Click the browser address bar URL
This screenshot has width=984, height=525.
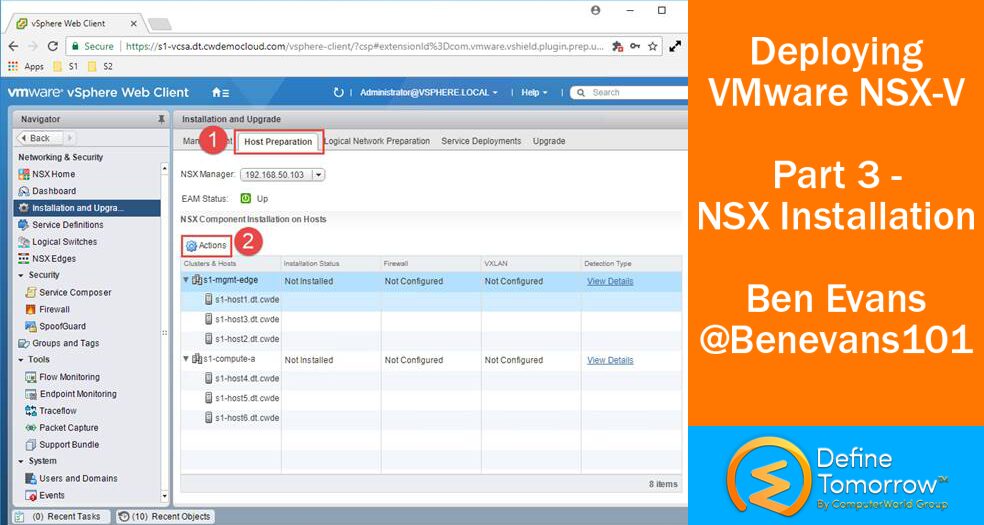click(364, 46)
